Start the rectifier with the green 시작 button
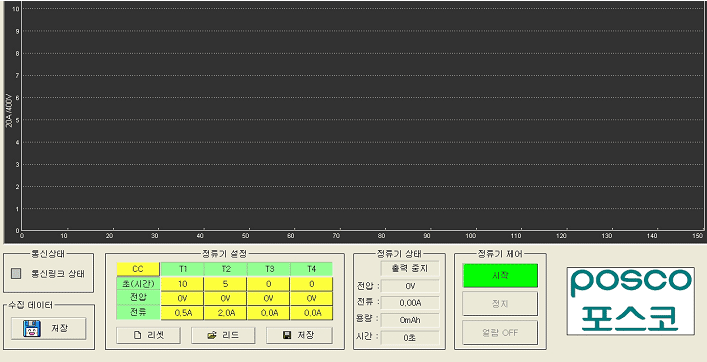The image size is (707, 362). click(500, 275)
